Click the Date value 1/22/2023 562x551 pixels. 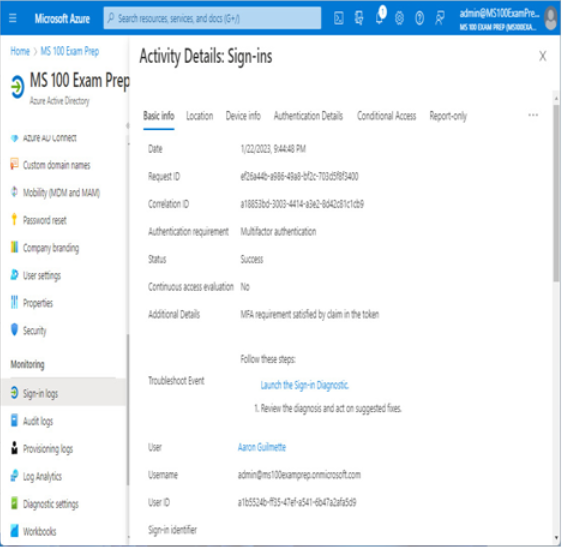(273, 149)
